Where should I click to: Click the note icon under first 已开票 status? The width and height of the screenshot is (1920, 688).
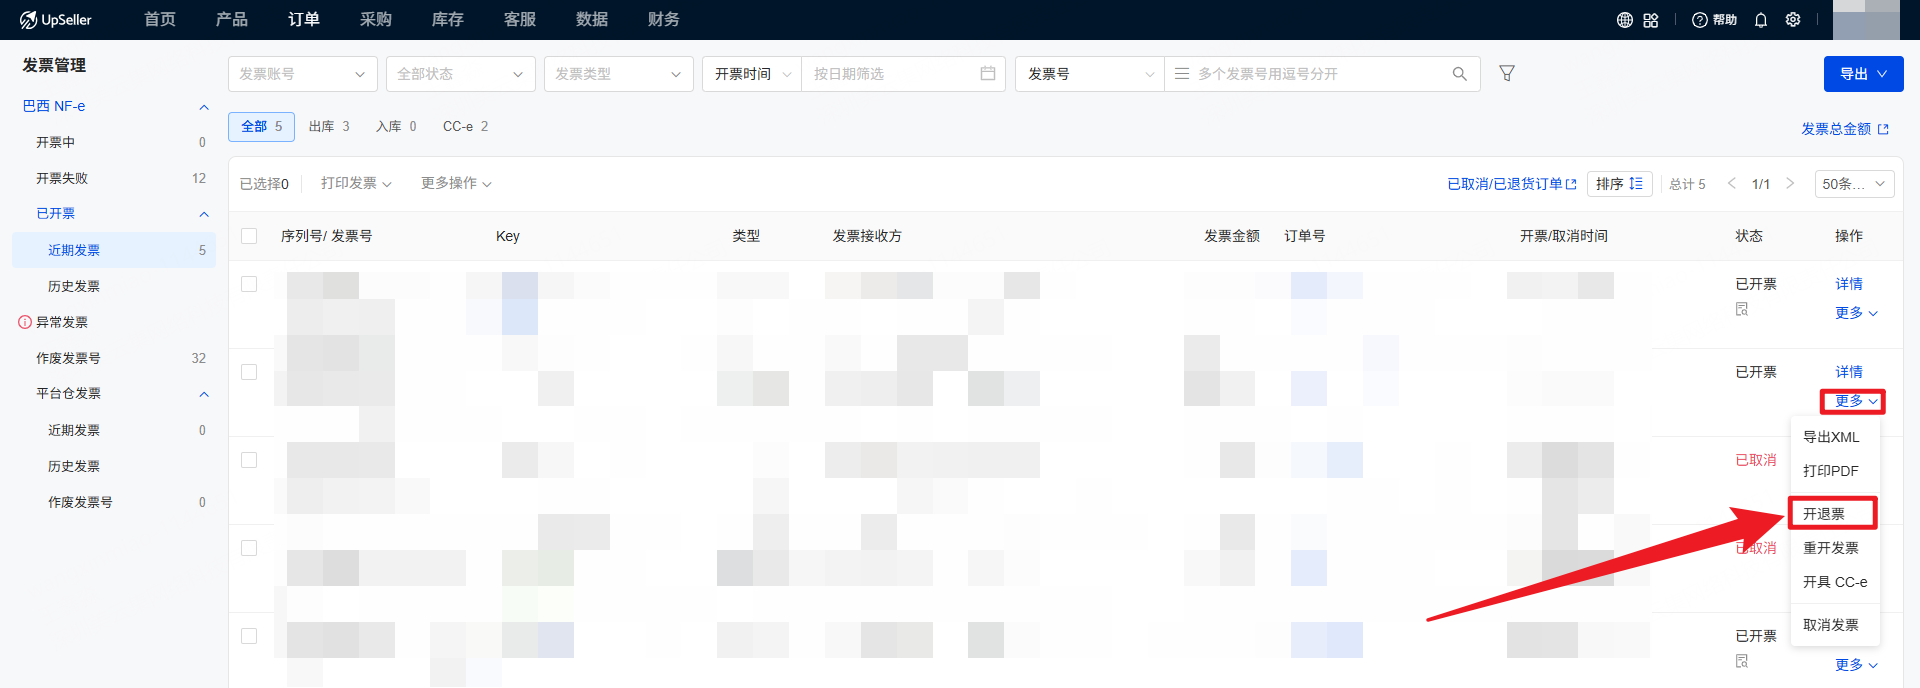pos(1742,309)
